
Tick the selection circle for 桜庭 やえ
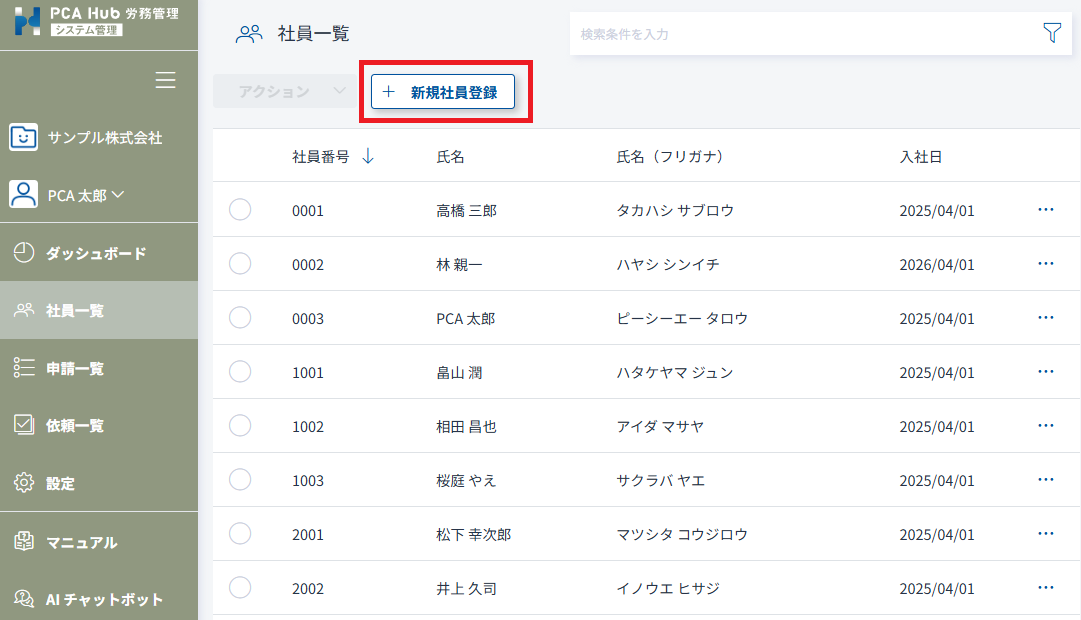240,480
